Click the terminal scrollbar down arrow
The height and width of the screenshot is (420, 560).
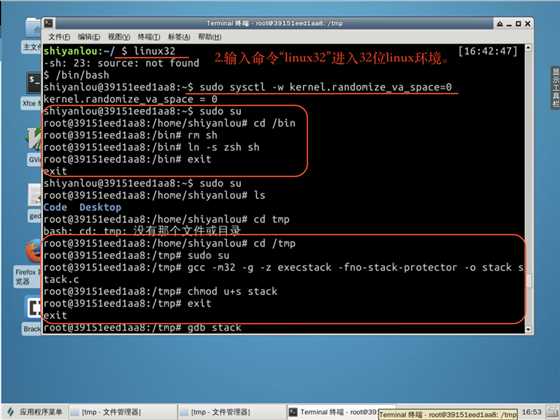[x=528, y=329]
